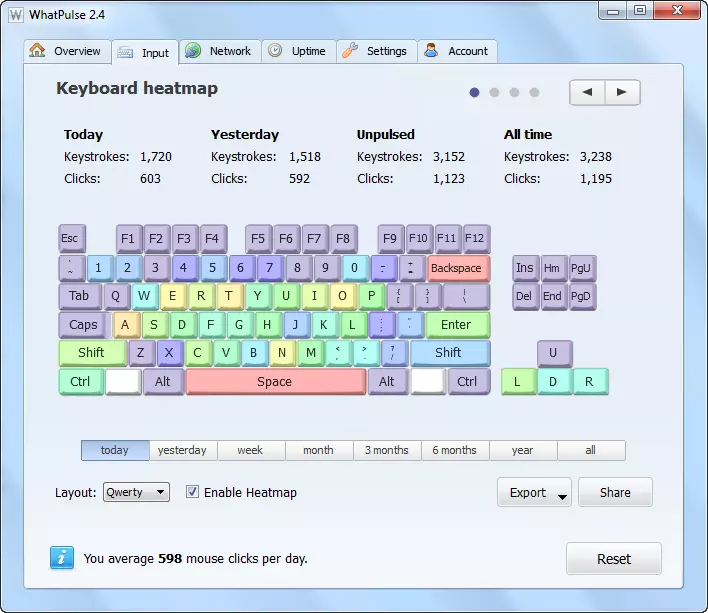Choose the year time range
708x613 pixels.
(x=523, y=450)
